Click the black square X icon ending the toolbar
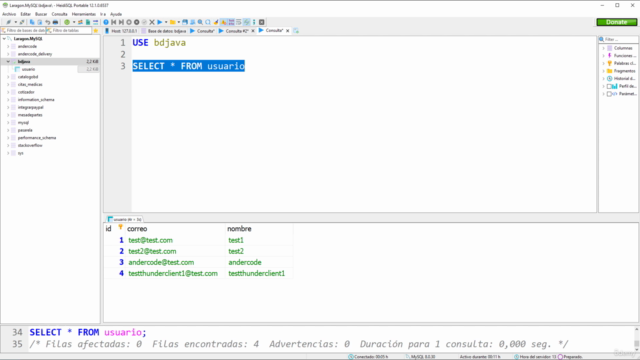This screenshot has height=360, width=640. [262, 22]
